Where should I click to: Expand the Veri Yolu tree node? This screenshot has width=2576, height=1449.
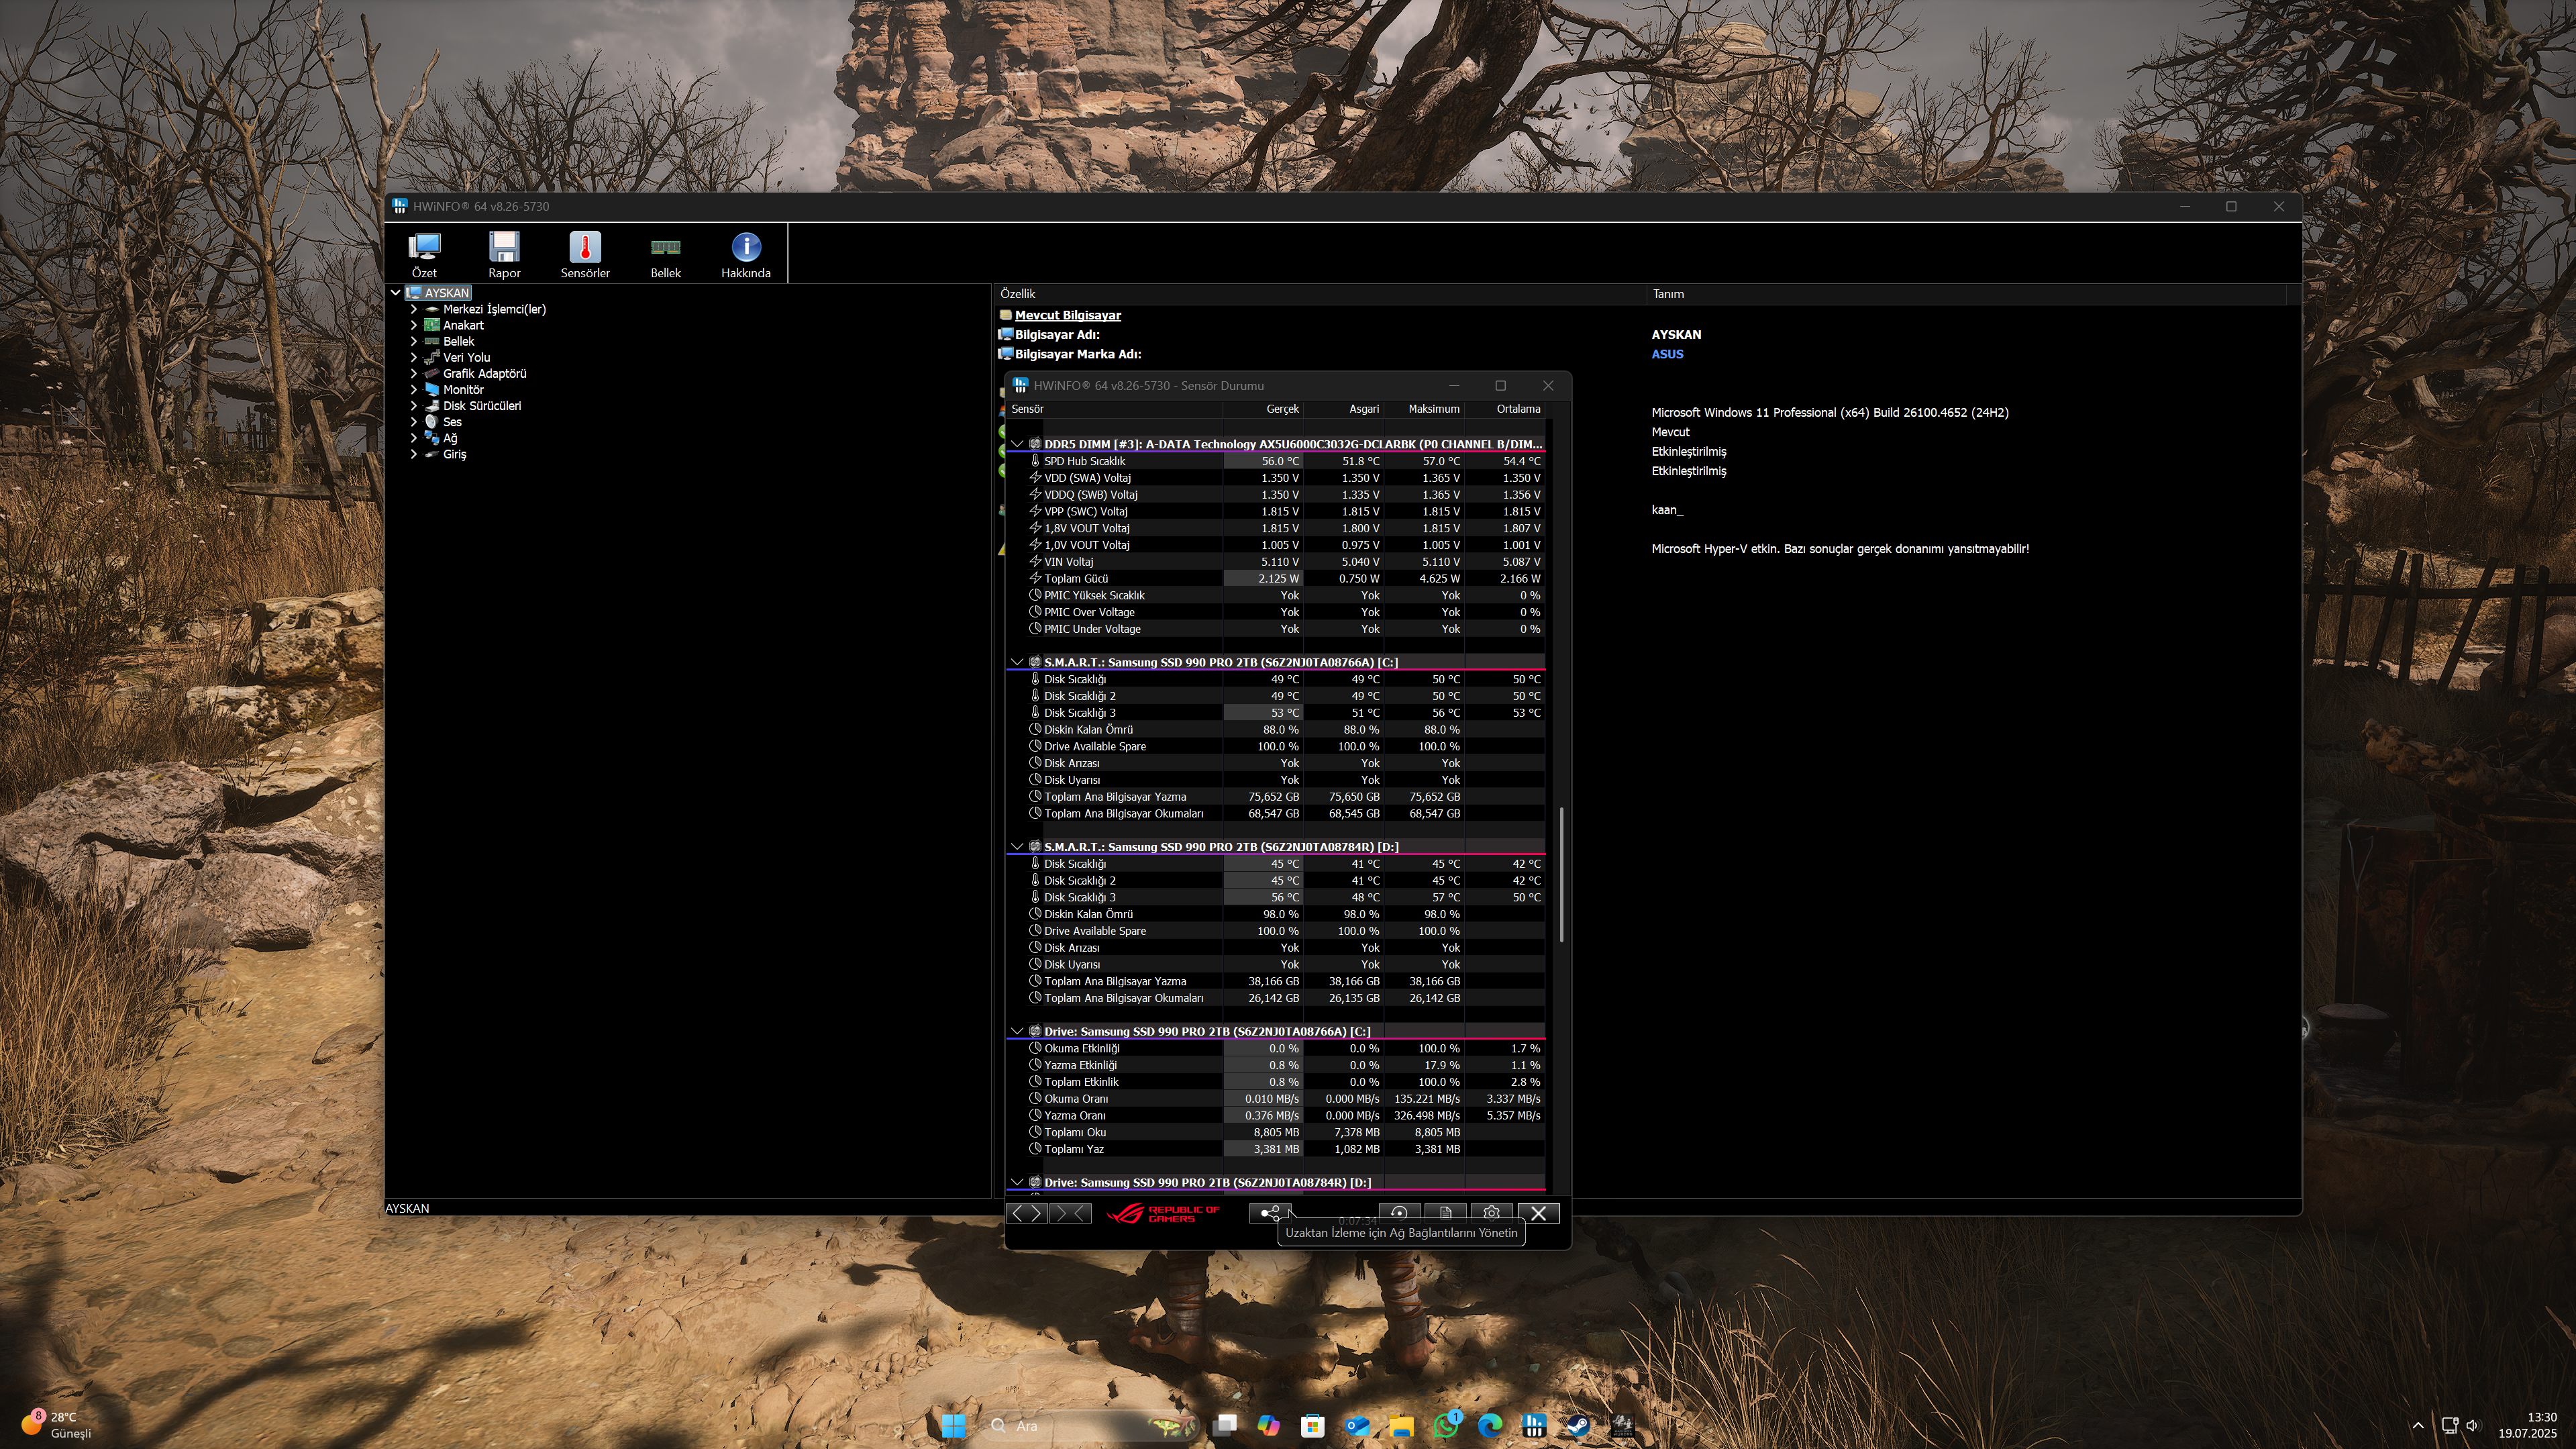pyautogui.click(x=413, y=357)
